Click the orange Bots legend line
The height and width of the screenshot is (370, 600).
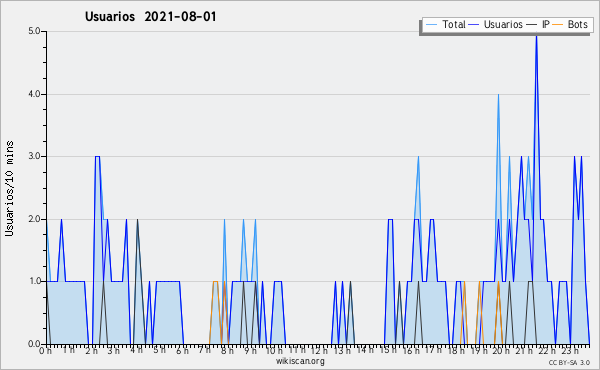coord(558,24)
